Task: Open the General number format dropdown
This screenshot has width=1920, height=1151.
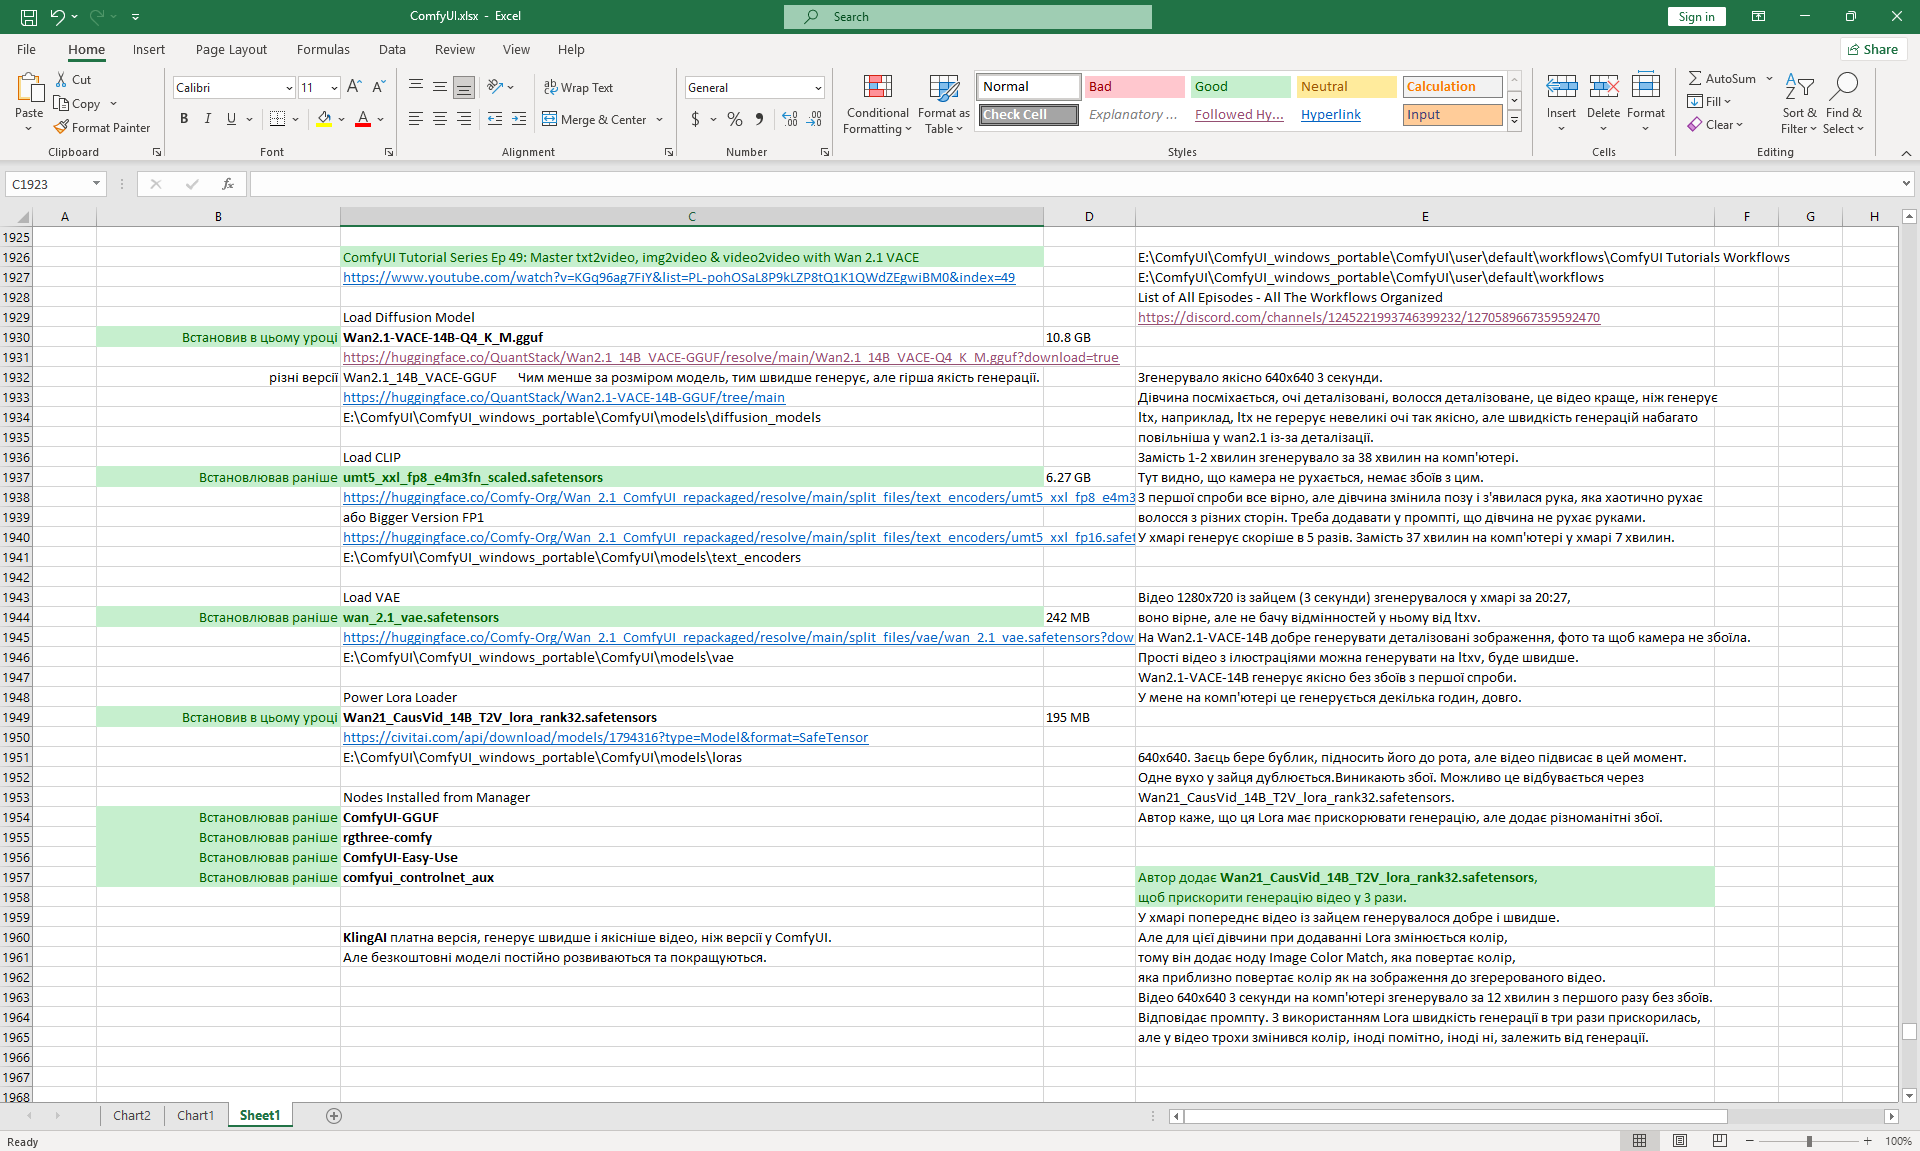Action: pos(817,88)
